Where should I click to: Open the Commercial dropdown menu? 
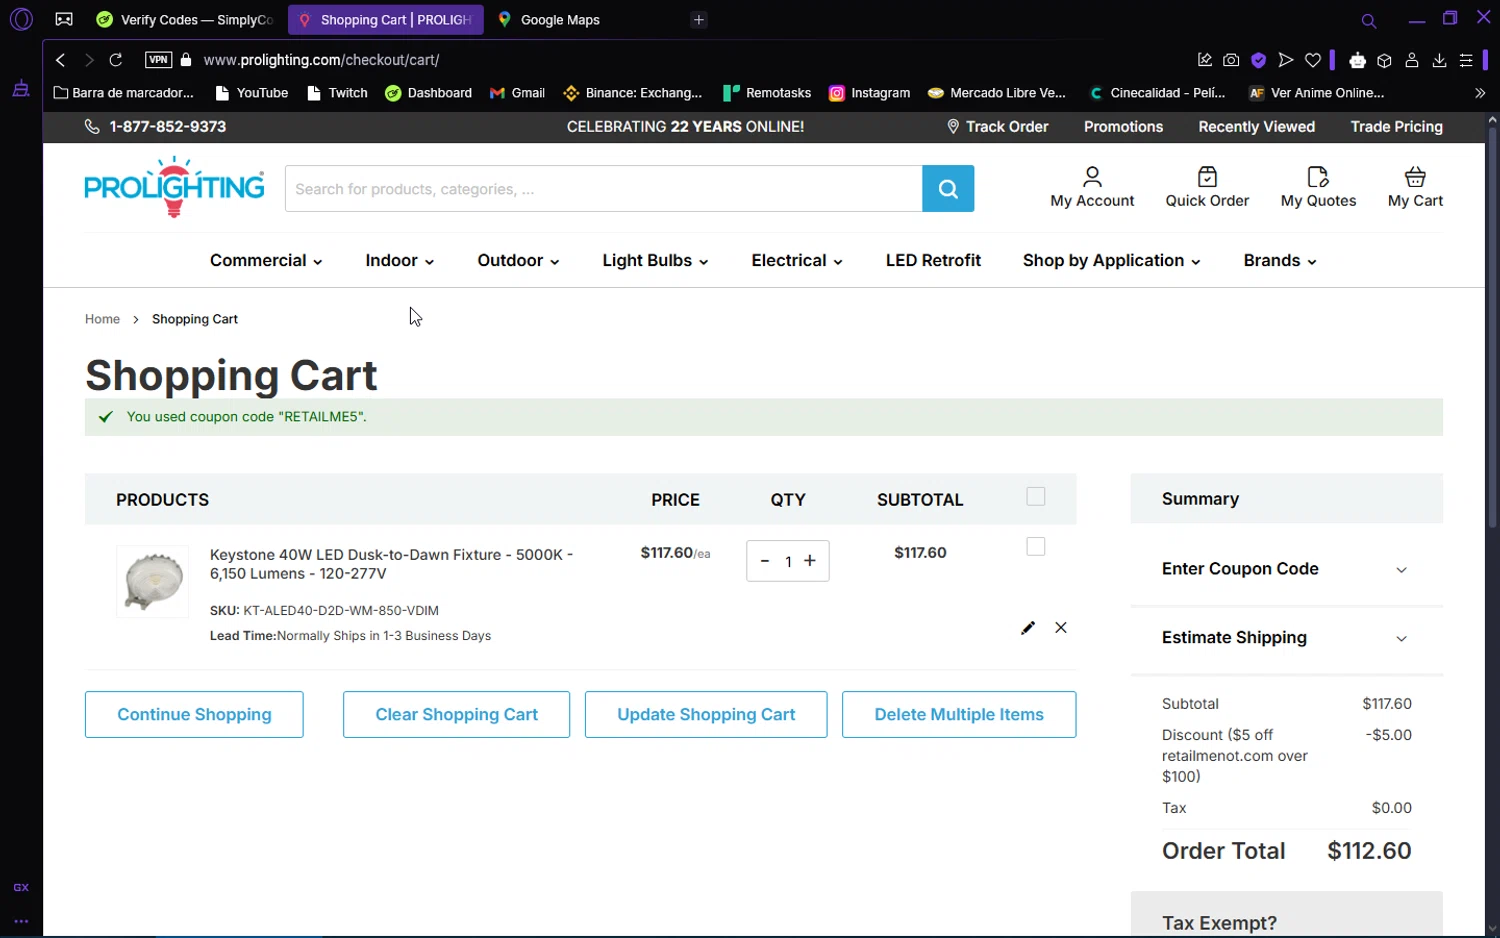266,261
